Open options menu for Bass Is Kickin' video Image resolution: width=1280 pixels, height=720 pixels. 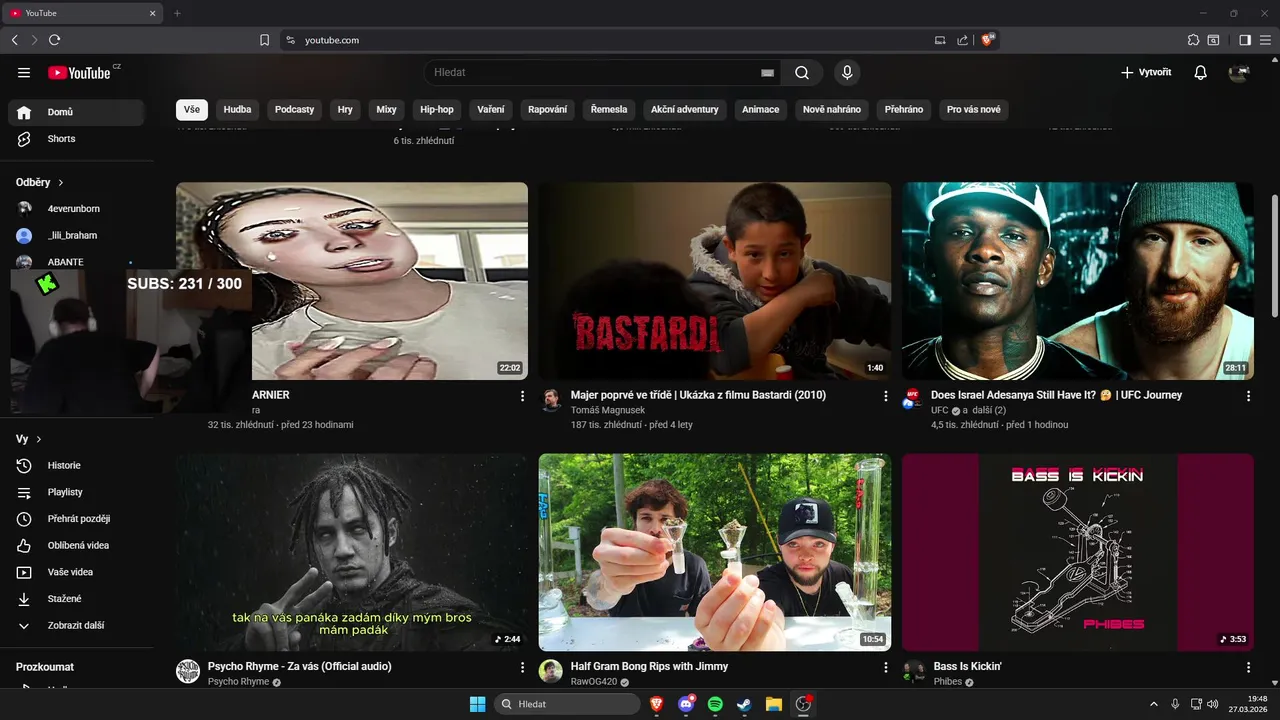[1248, 667]
